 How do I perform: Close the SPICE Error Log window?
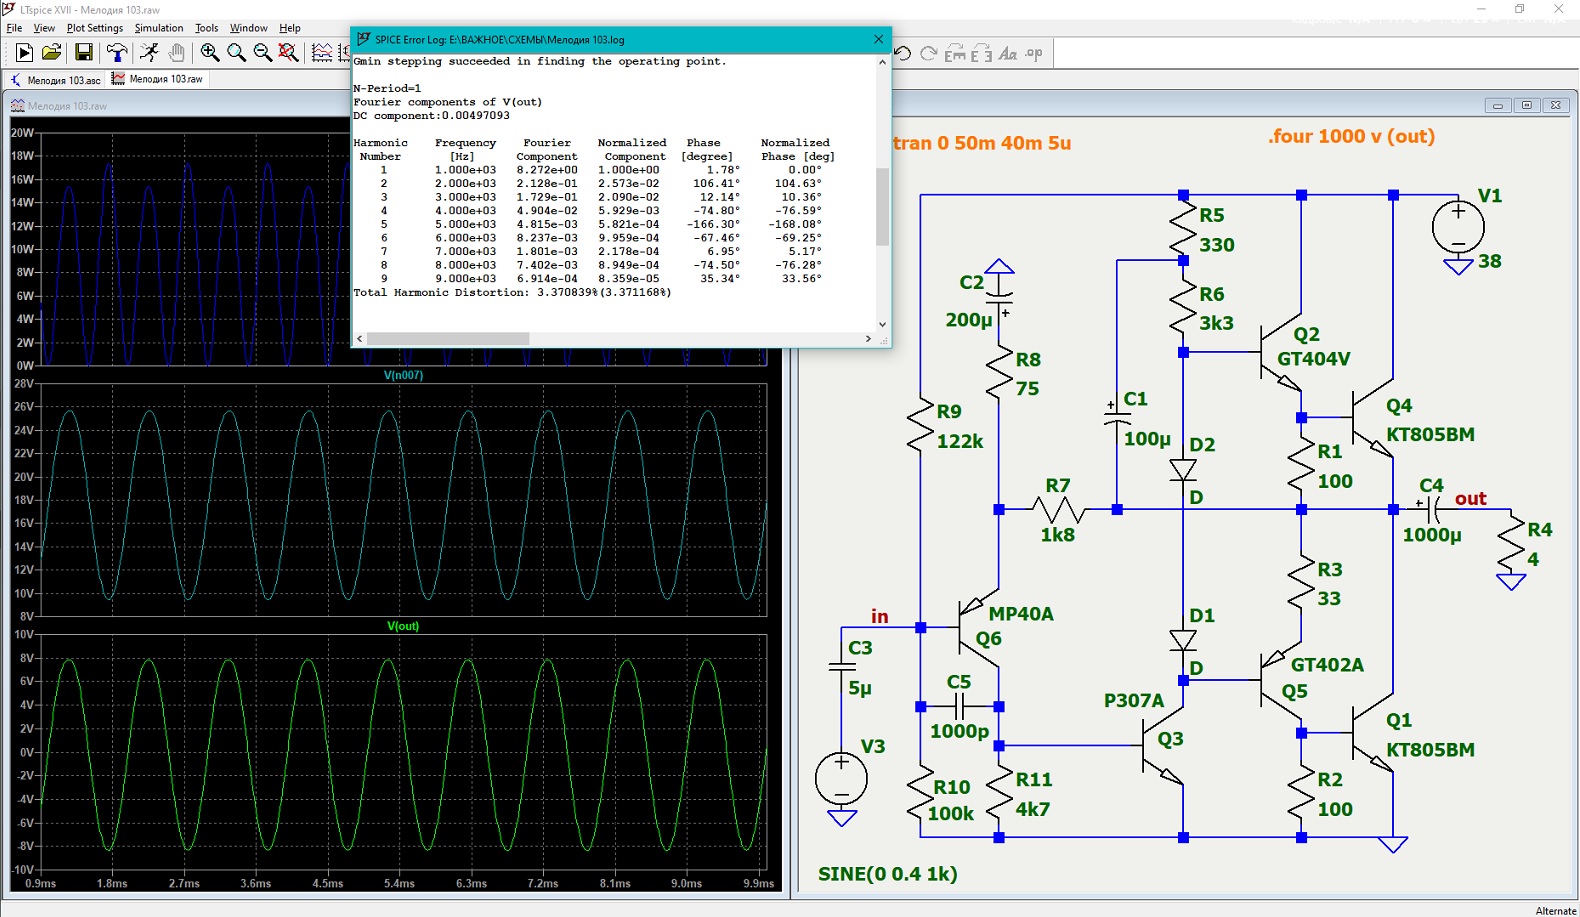(878, 39)
